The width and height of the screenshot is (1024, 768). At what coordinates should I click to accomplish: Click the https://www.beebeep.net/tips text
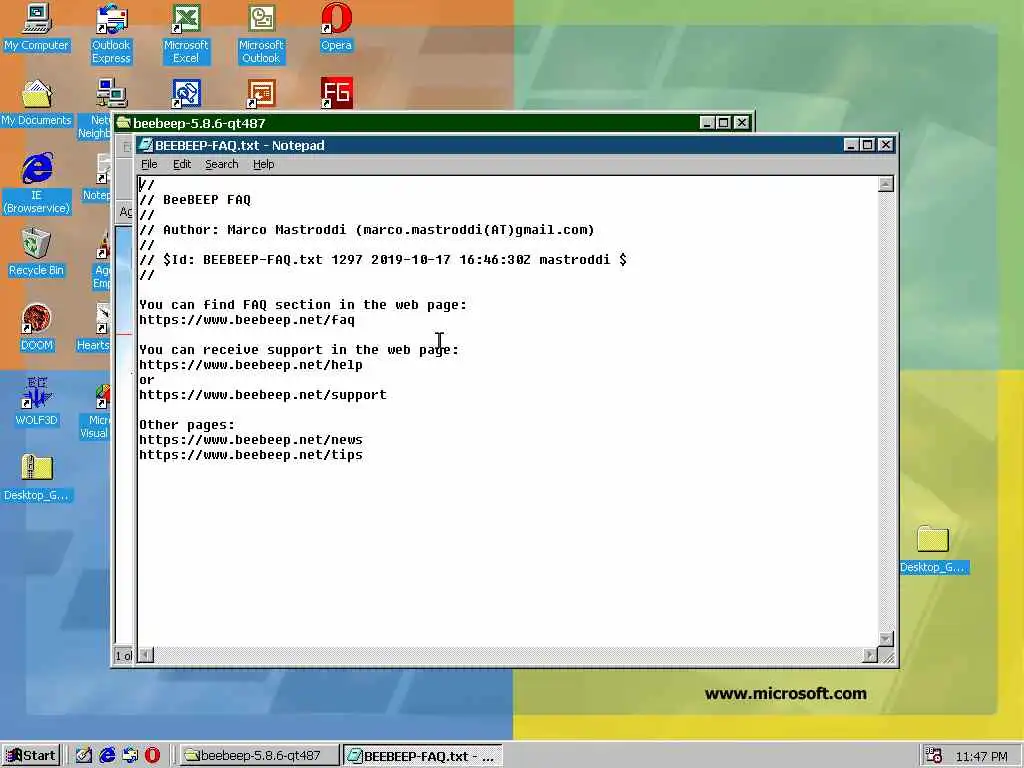251,455
